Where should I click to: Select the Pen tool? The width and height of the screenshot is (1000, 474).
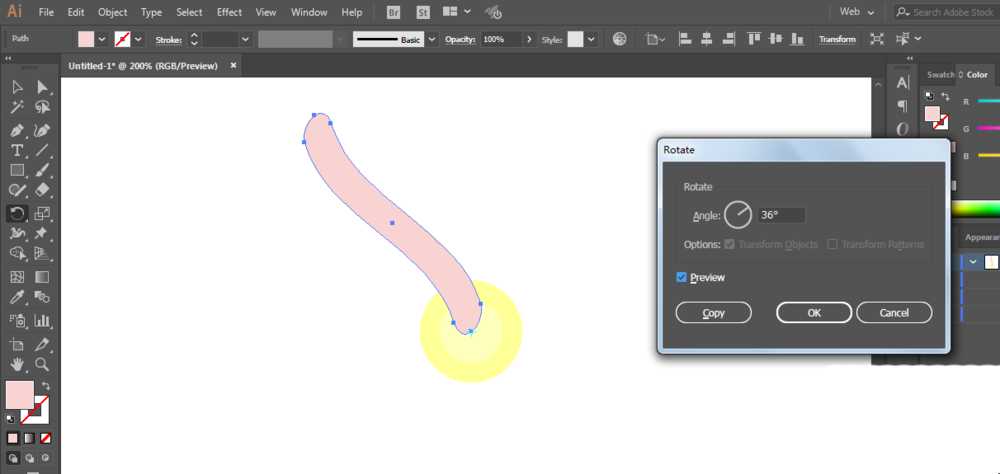17,131
